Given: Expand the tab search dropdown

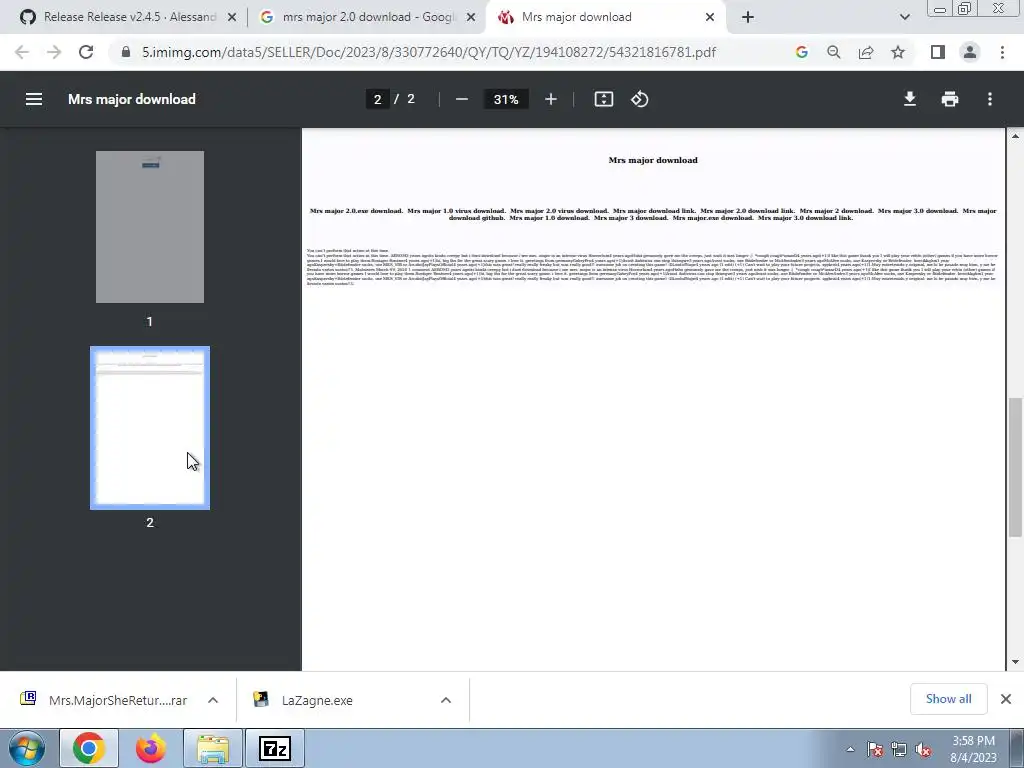Looking at the screenshot, I should [x=904, y=18].
